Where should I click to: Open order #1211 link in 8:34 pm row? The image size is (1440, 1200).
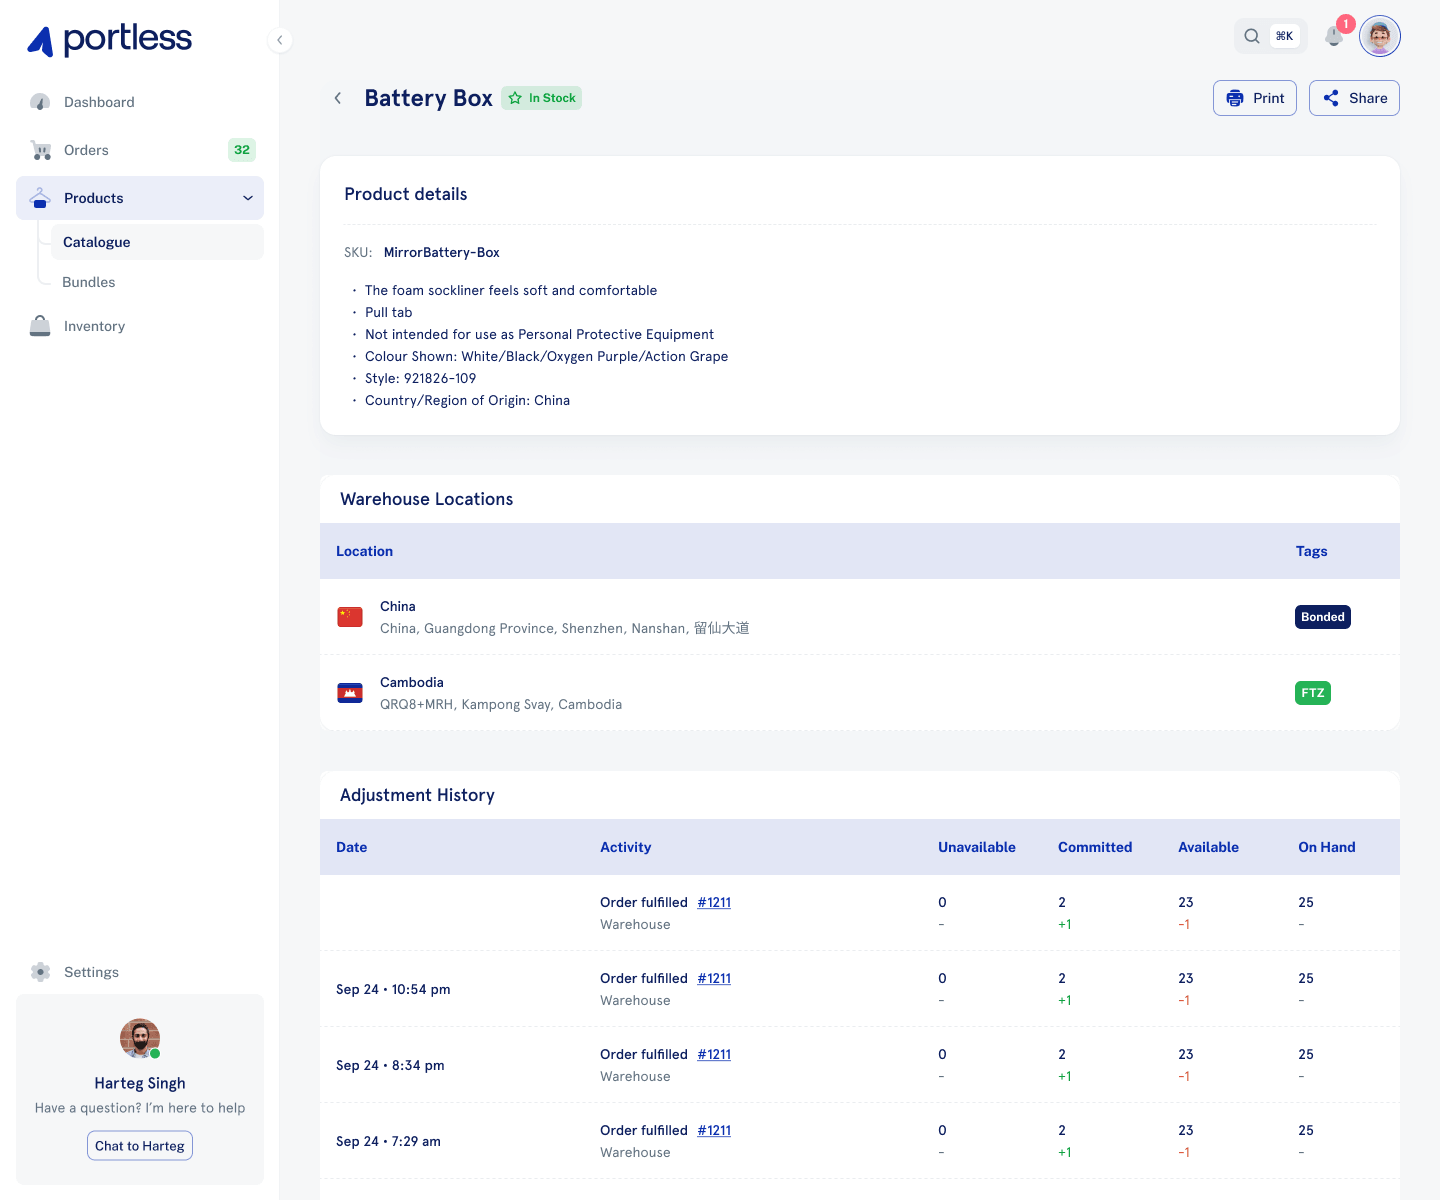tap(714, 1054)
